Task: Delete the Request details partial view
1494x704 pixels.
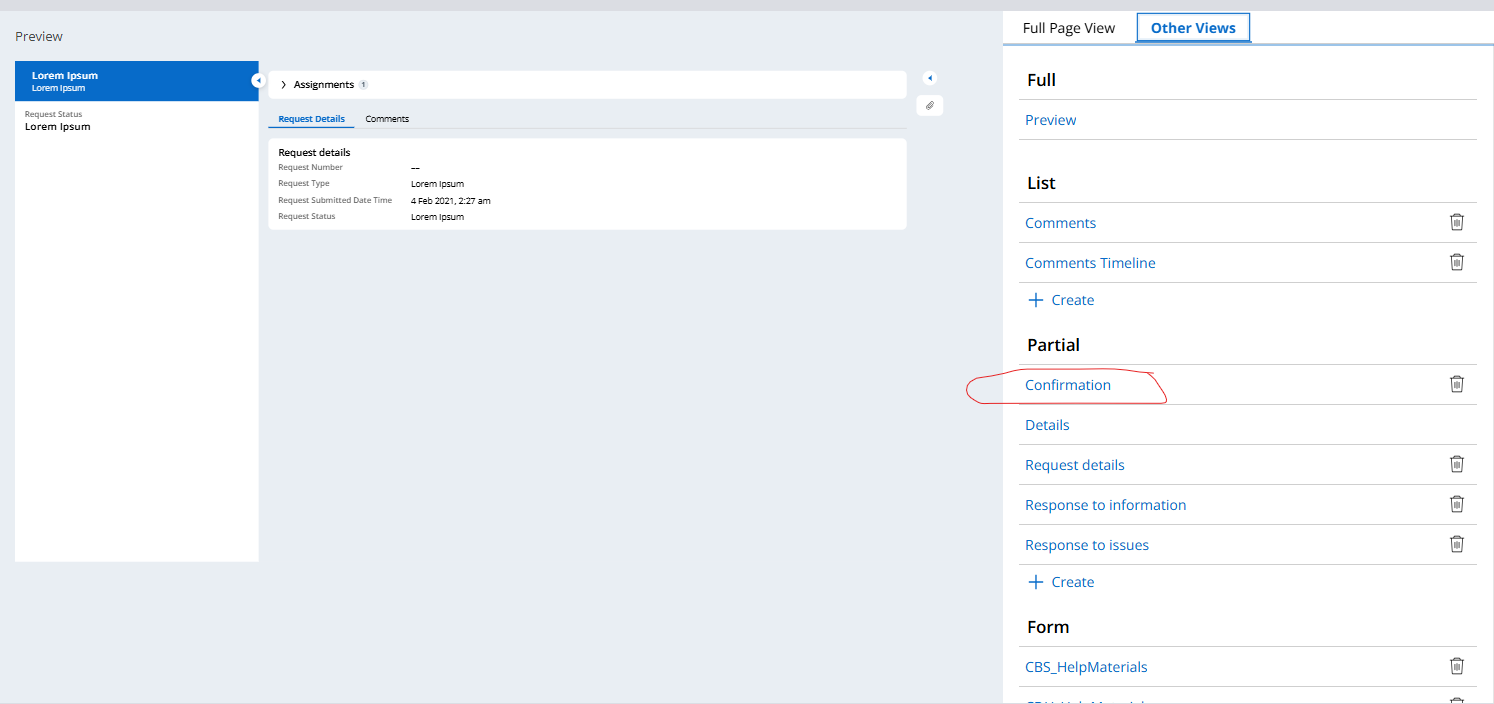Action: (x=1456, y=464)
